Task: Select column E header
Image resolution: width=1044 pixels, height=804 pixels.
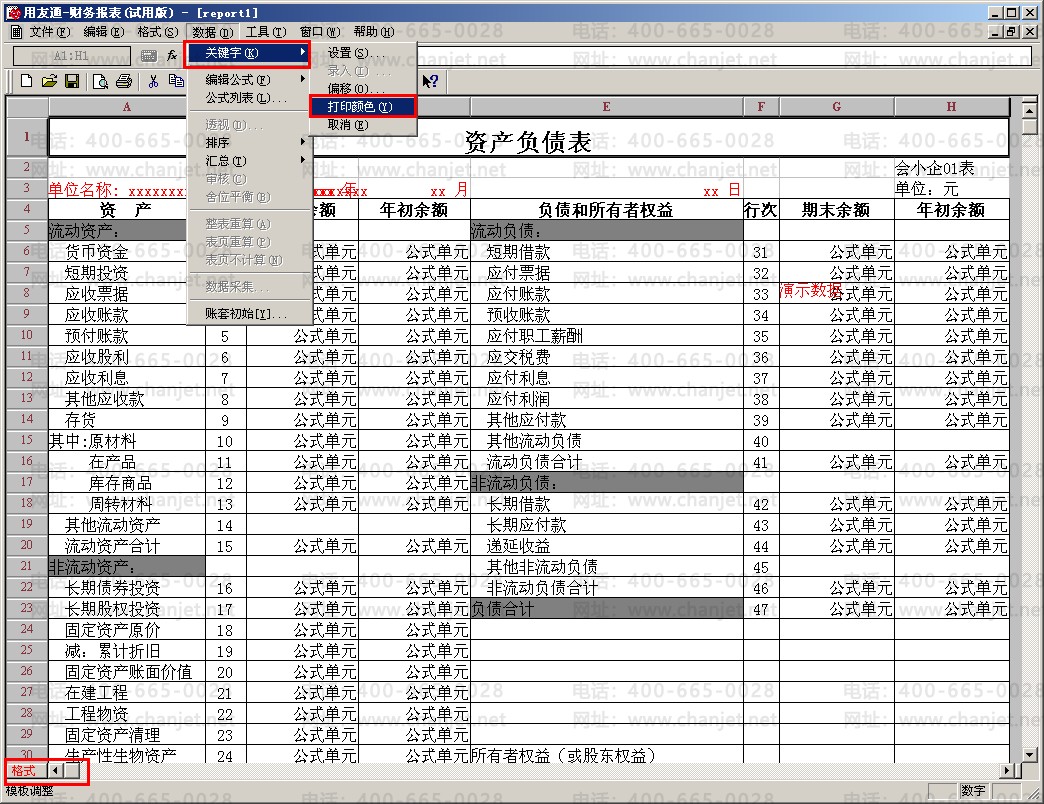Action: [607, 106]
